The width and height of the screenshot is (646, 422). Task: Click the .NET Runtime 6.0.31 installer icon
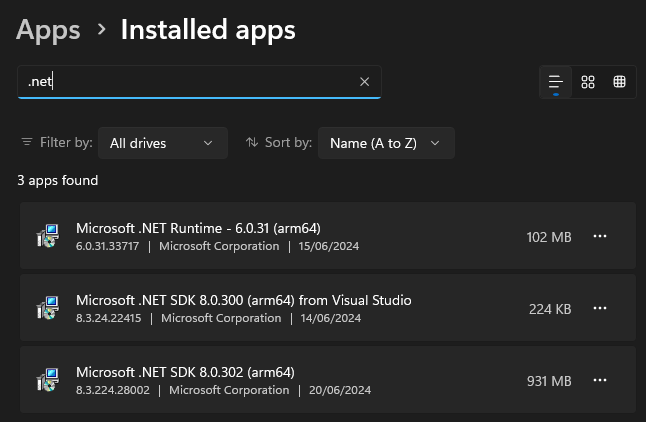tap(46, 237)
